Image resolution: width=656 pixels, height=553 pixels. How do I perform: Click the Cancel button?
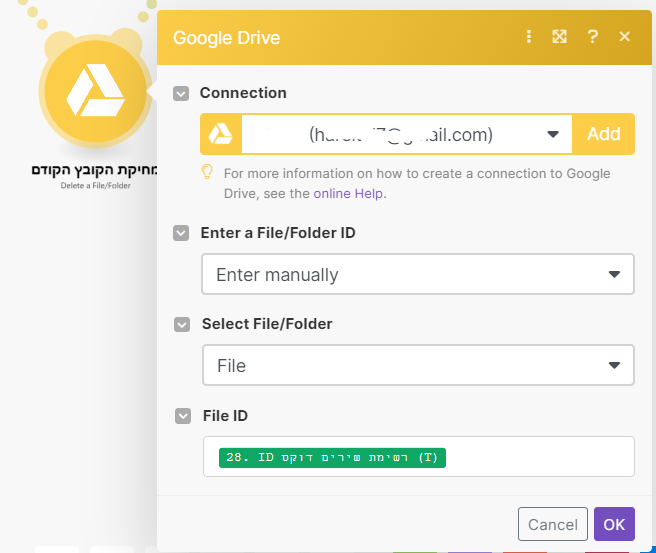(553, 524)
